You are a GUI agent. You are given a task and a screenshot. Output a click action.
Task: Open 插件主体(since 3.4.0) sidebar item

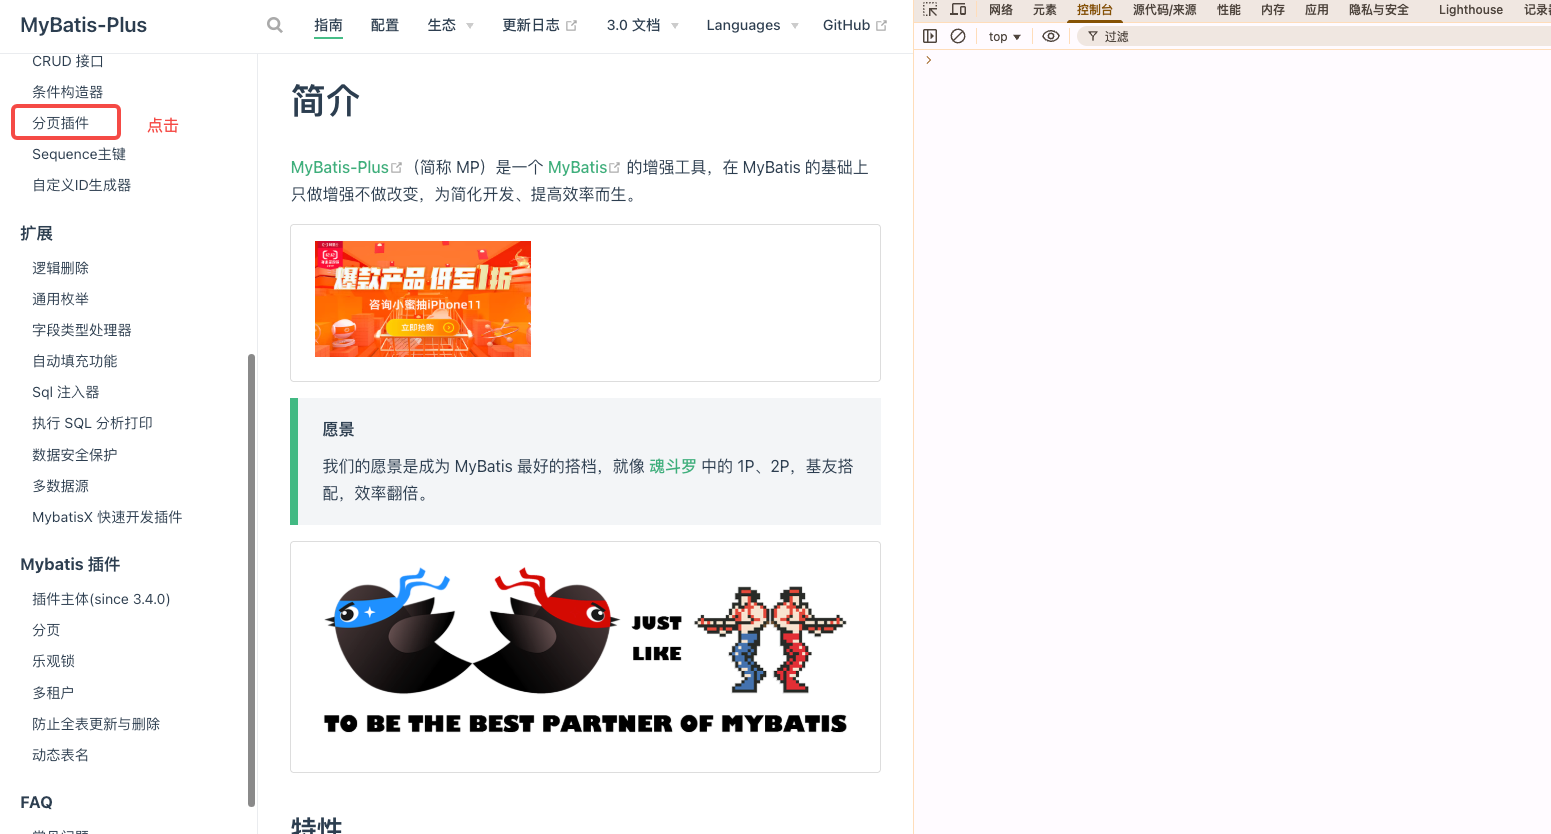101,599
